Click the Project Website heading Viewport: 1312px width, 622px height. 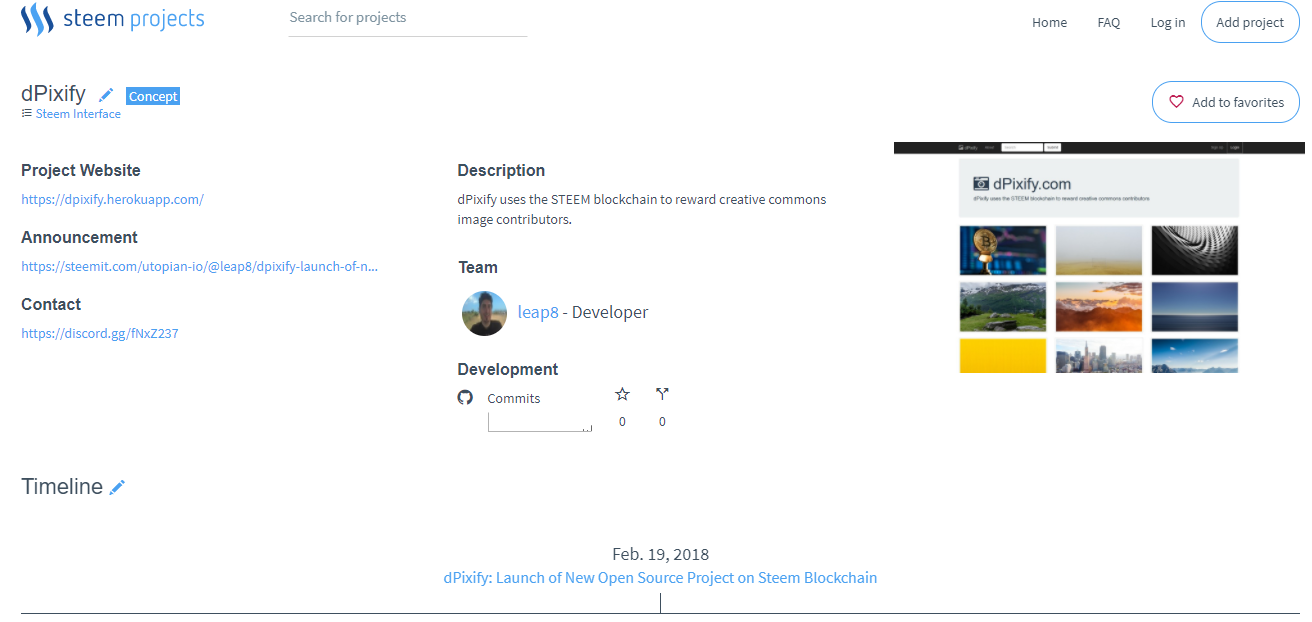pyautogui.click(x=81, y=170)
